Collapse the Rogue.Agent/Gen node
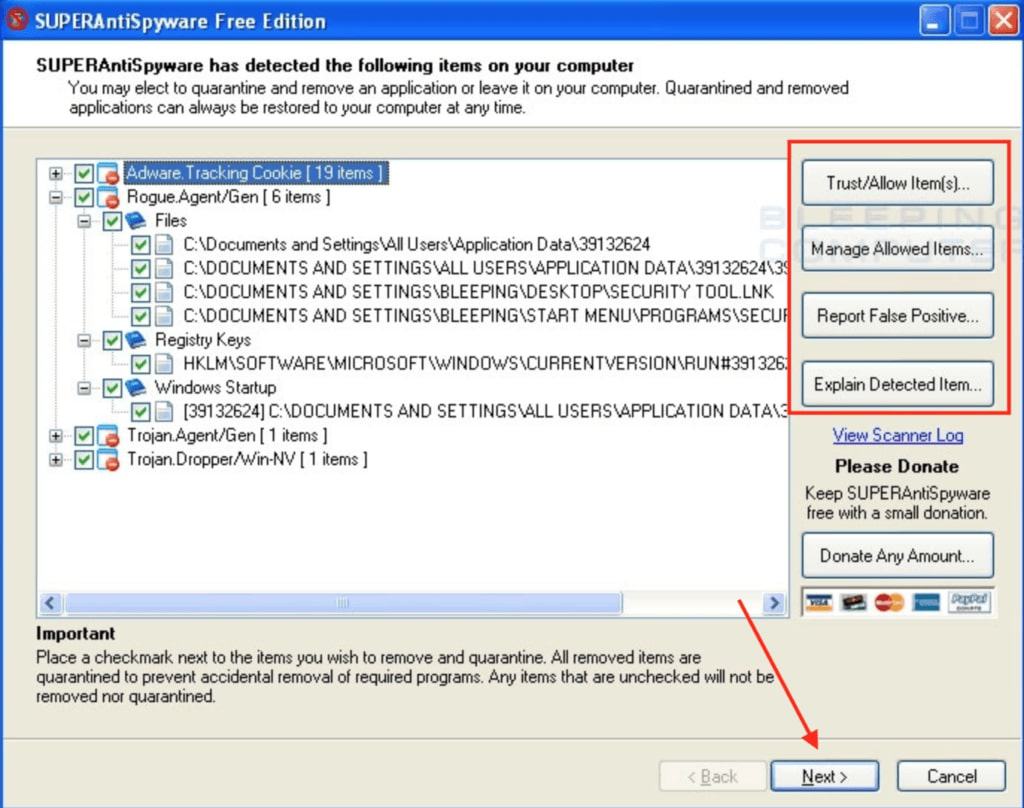The height and width of the screenshot is (808, 1024). point(56,197)
